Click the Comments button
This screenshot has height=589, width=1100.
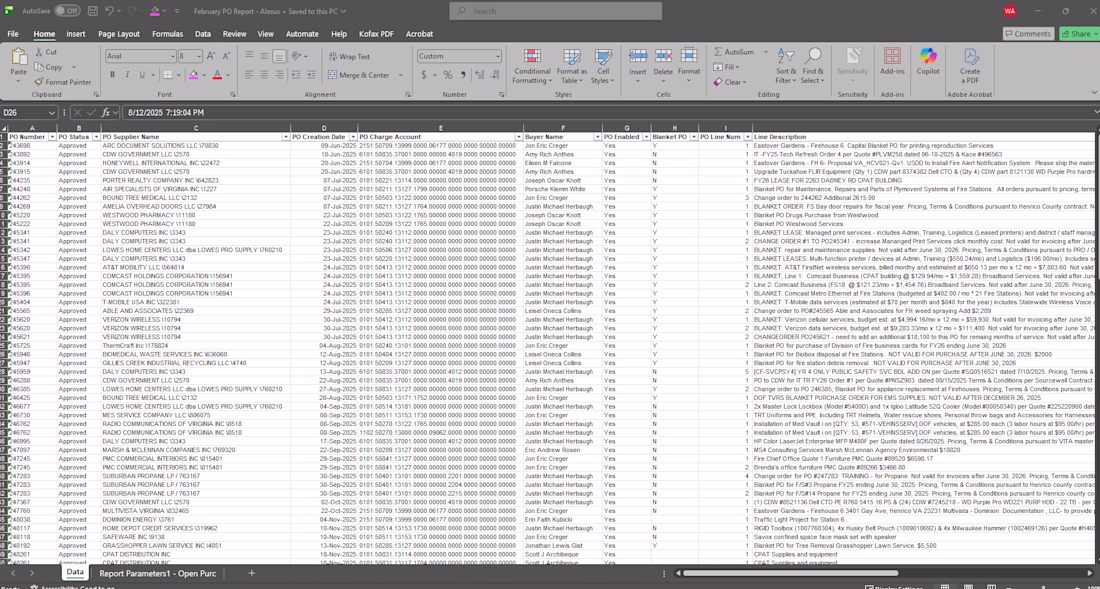[1028, 34]
